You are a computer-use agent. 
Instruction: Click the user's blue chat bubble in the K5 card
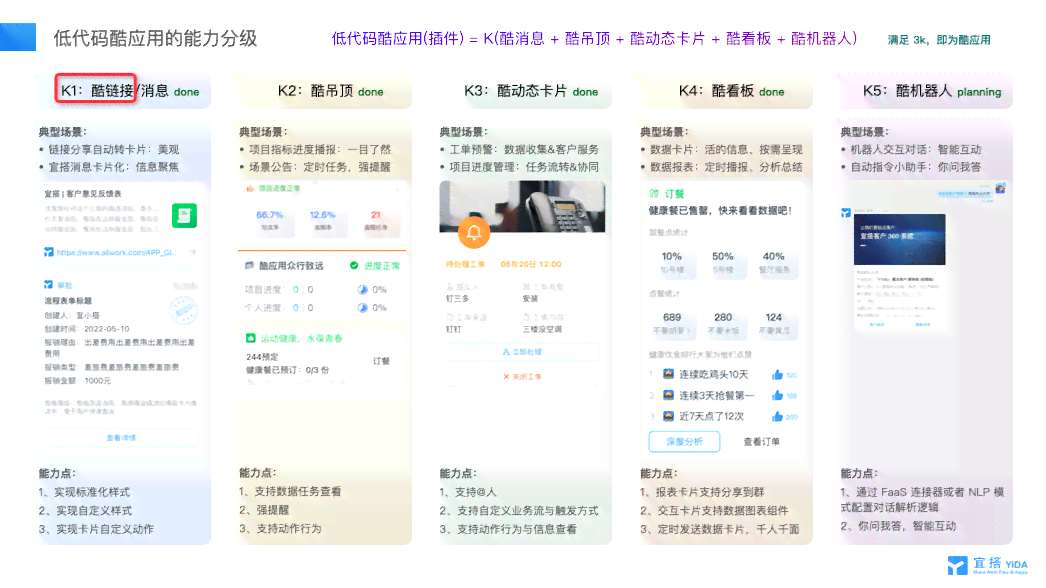coord(964,194)
